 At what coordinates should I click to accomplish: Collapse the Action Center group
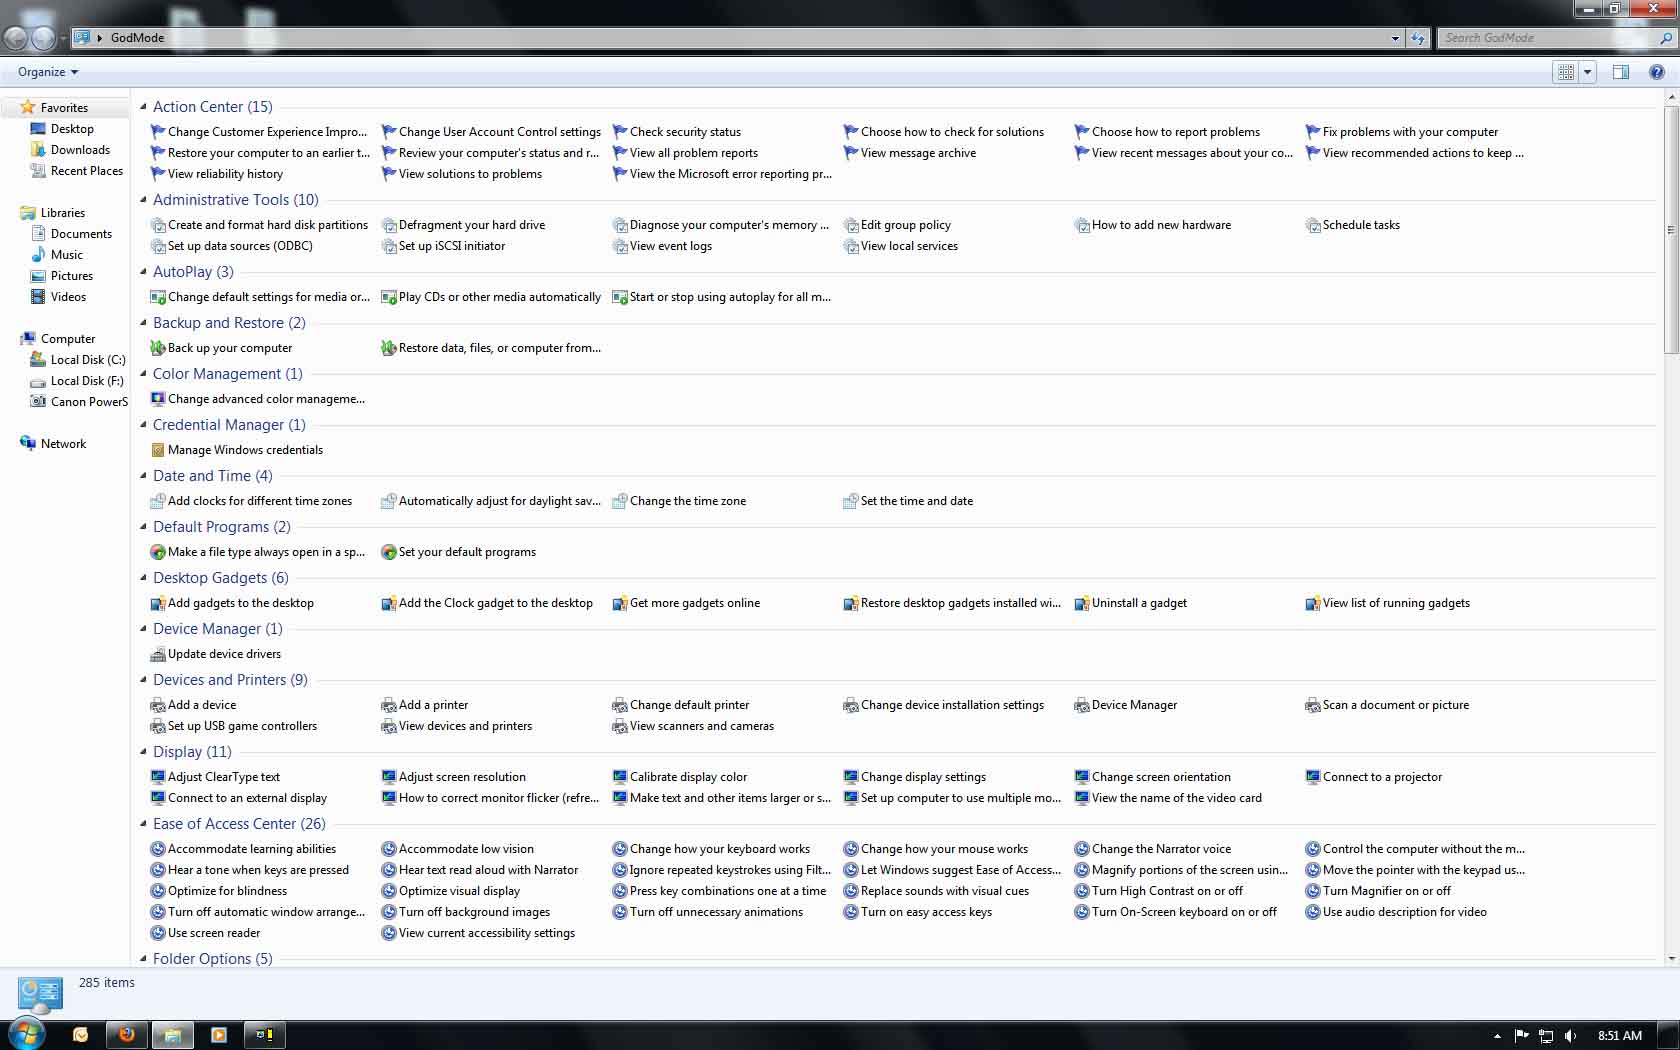(x=143, y=107)
